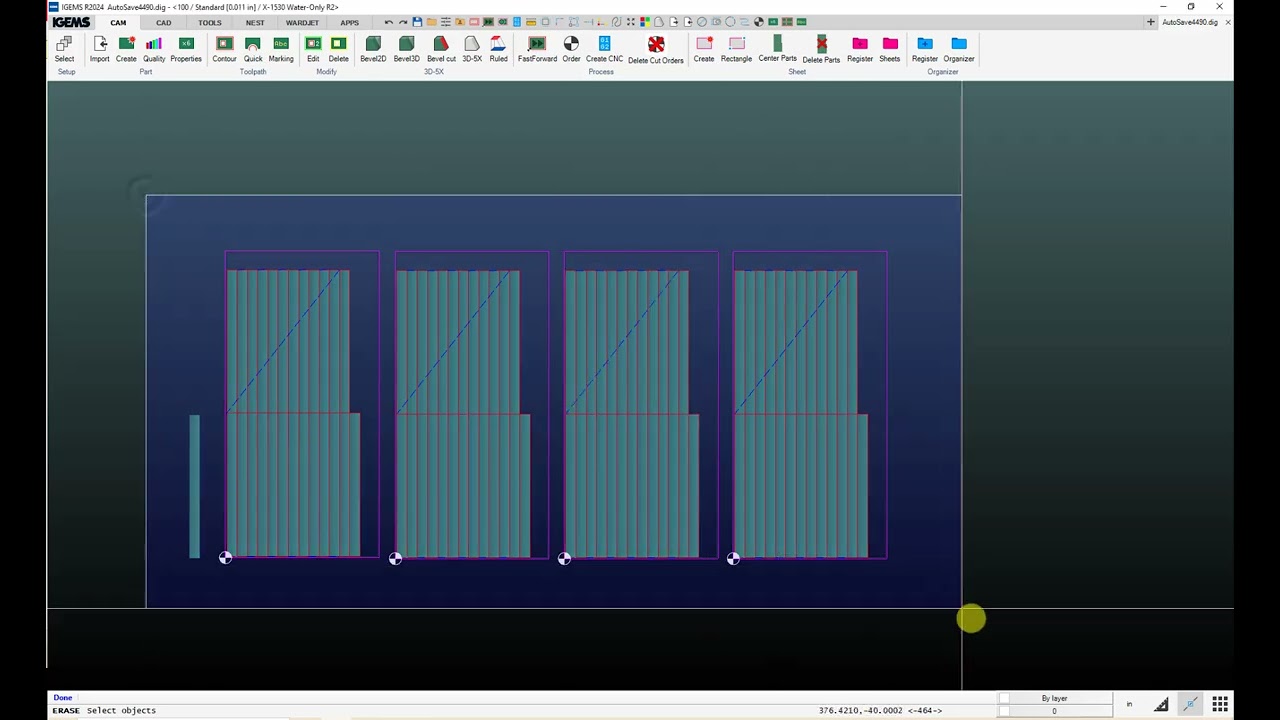
Task: Click the 'in' units indicator
Action: click(x=1129, y=705)
